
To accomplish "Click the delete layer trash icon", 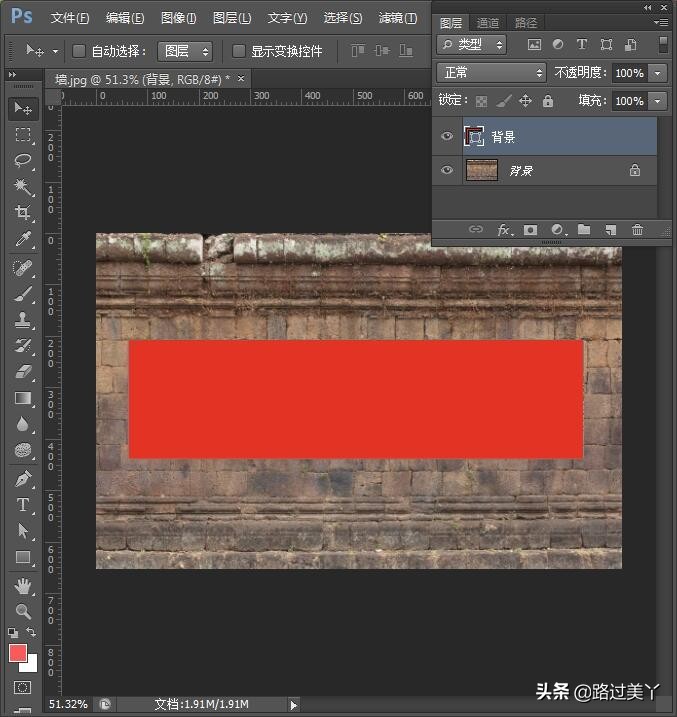I will (637, 229).
